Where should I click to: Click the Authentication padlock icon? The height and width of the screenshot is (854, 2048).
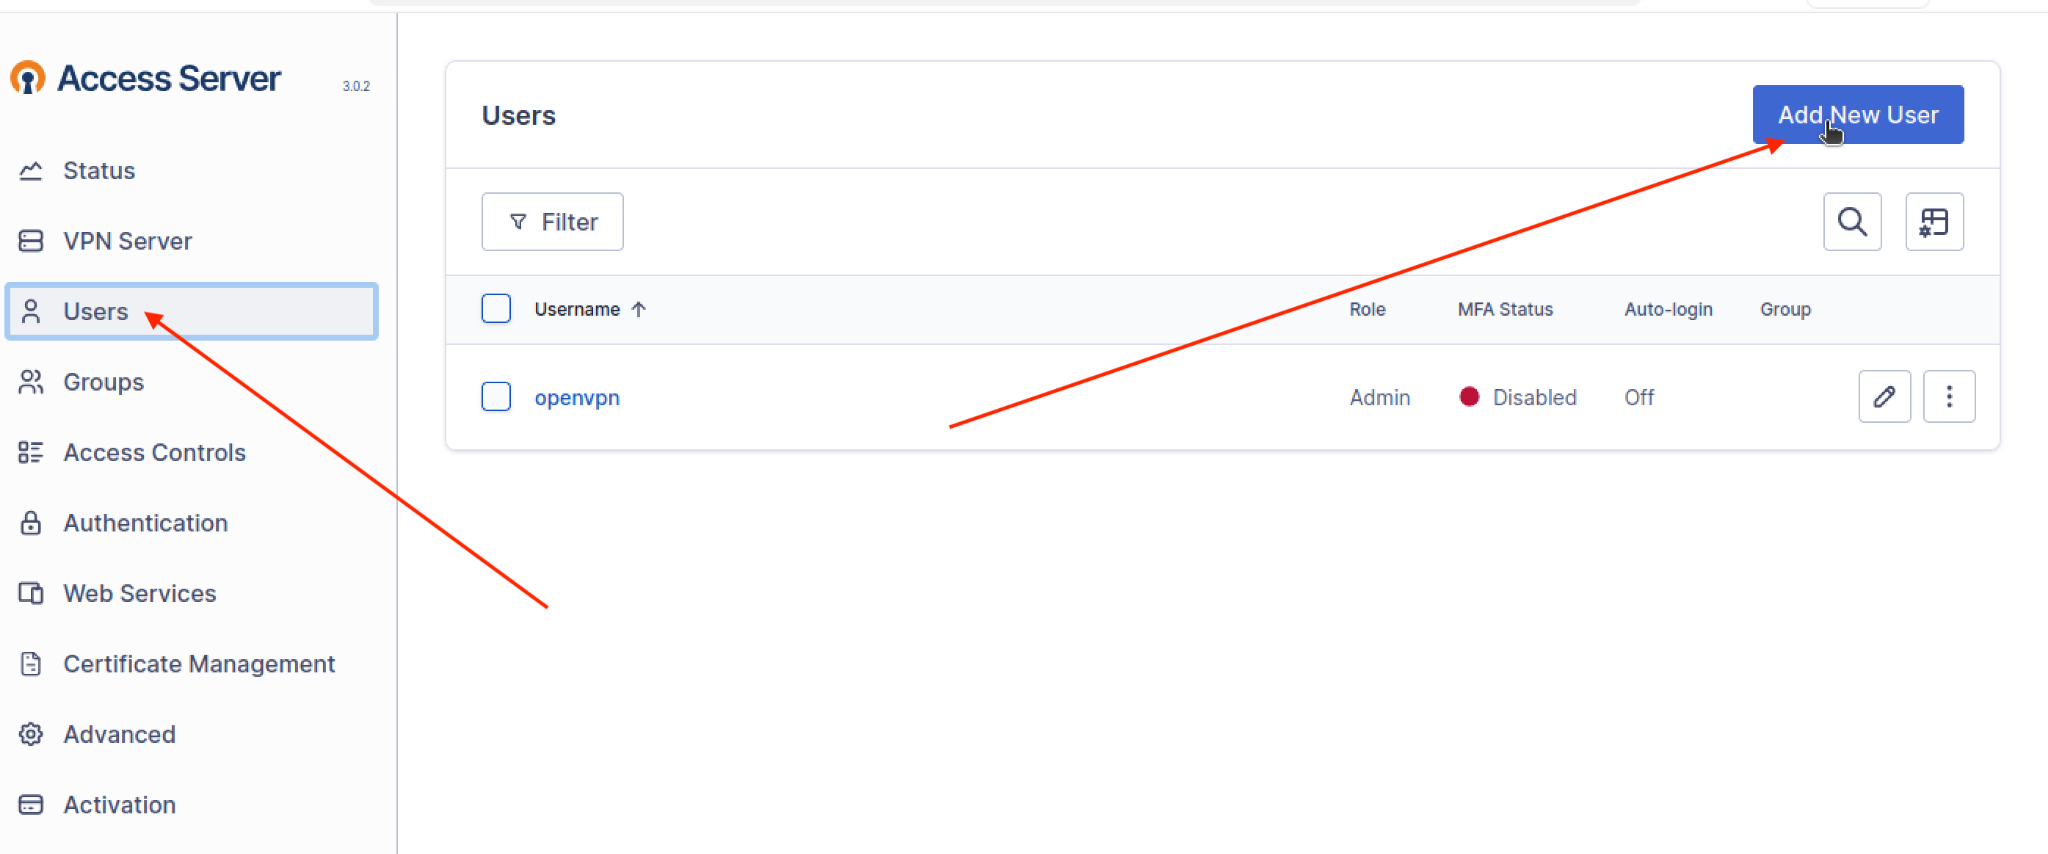(31, 523)
